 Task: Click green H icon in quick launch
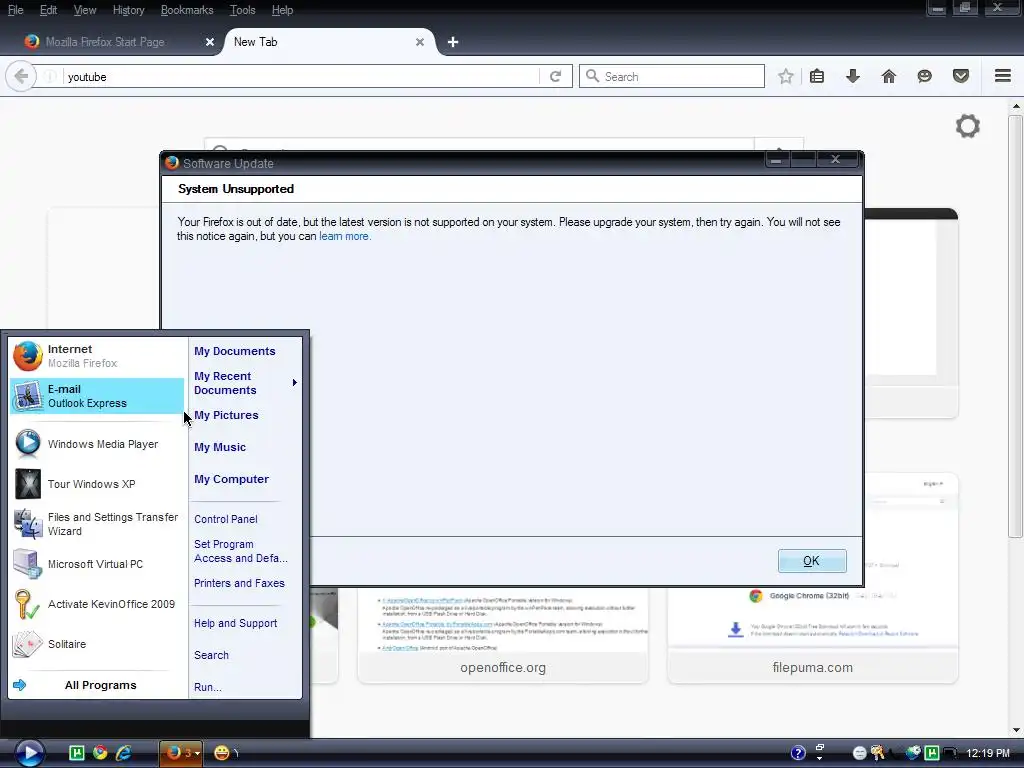76,753
